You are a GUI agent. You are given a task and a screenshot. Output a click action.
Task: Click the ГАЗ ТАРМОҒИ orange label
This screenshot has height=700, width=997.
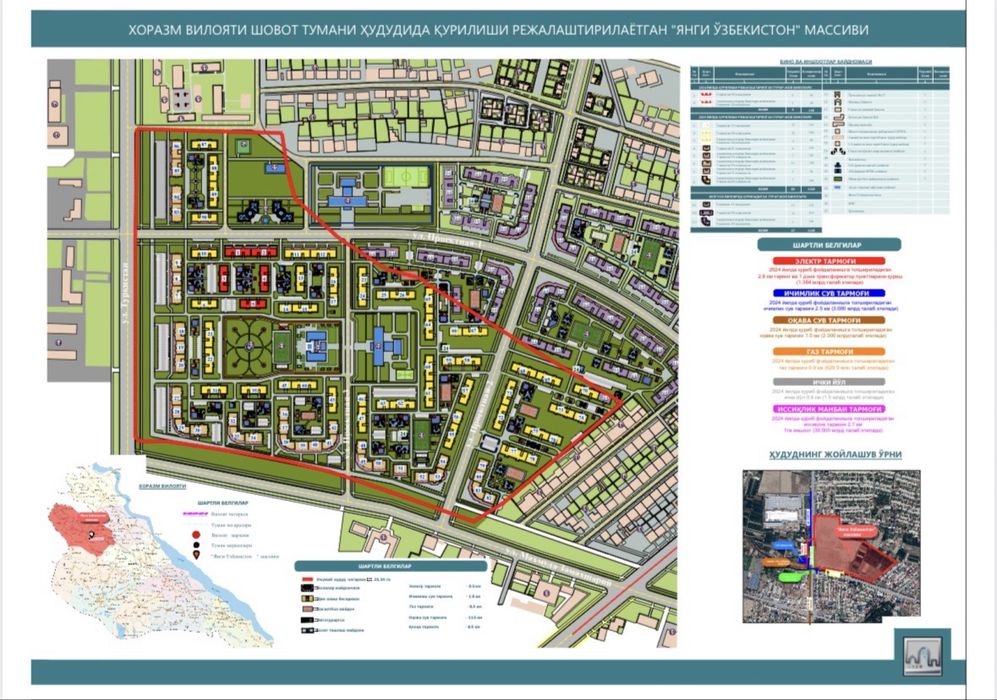tap(829, 352)
